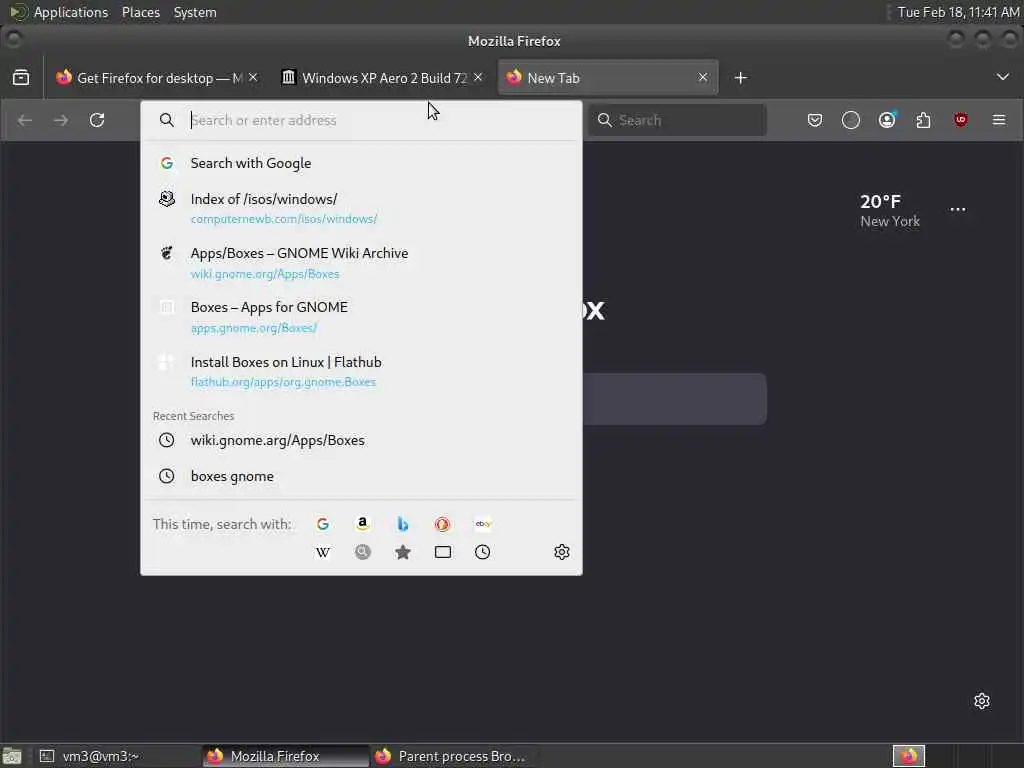Search history with the clock icon
Screen dimensions: 1024x768
pyautogui.click(x=483, y=552)
